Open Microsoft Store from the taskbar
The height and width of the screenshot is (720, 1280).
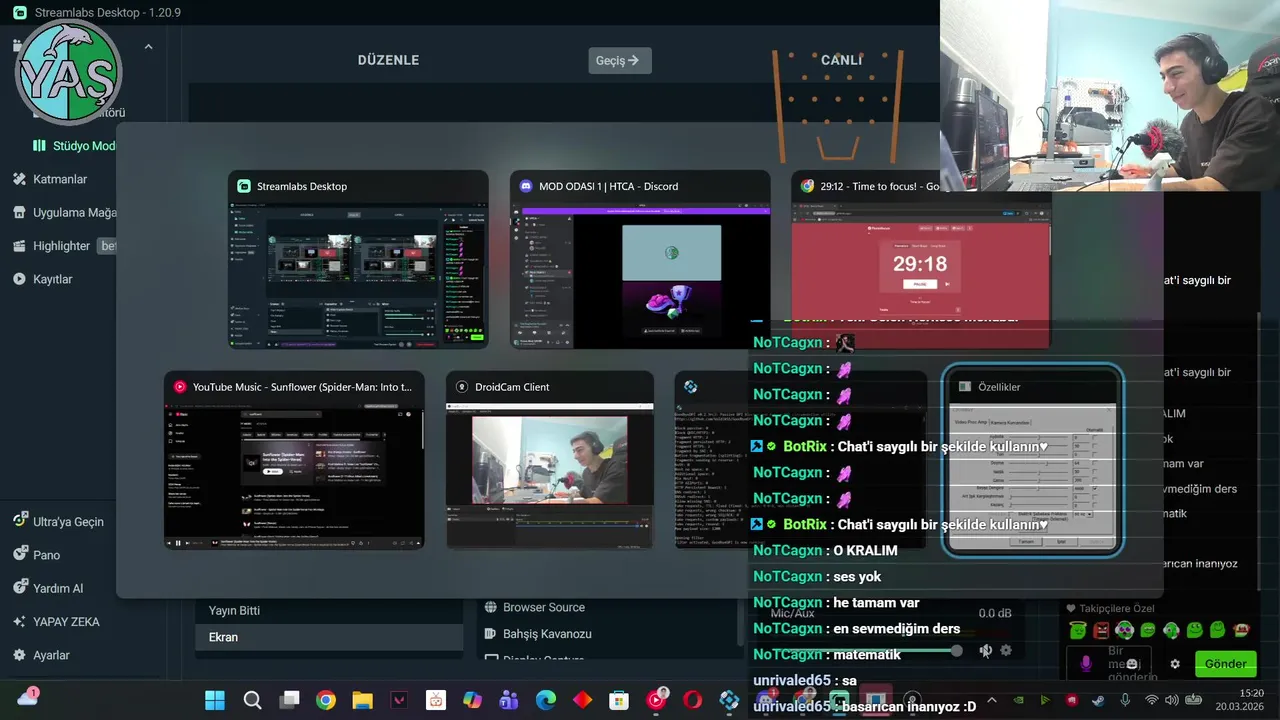619,700
